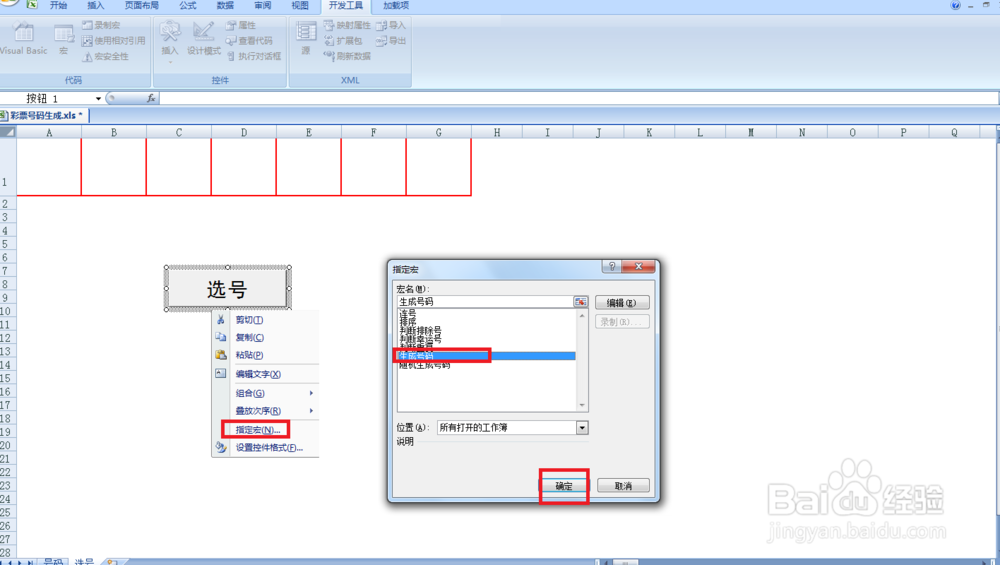Screen dimensions: 1000x565
Task: Switch to the 公式 ribbon tab
Action: (188, 5)
